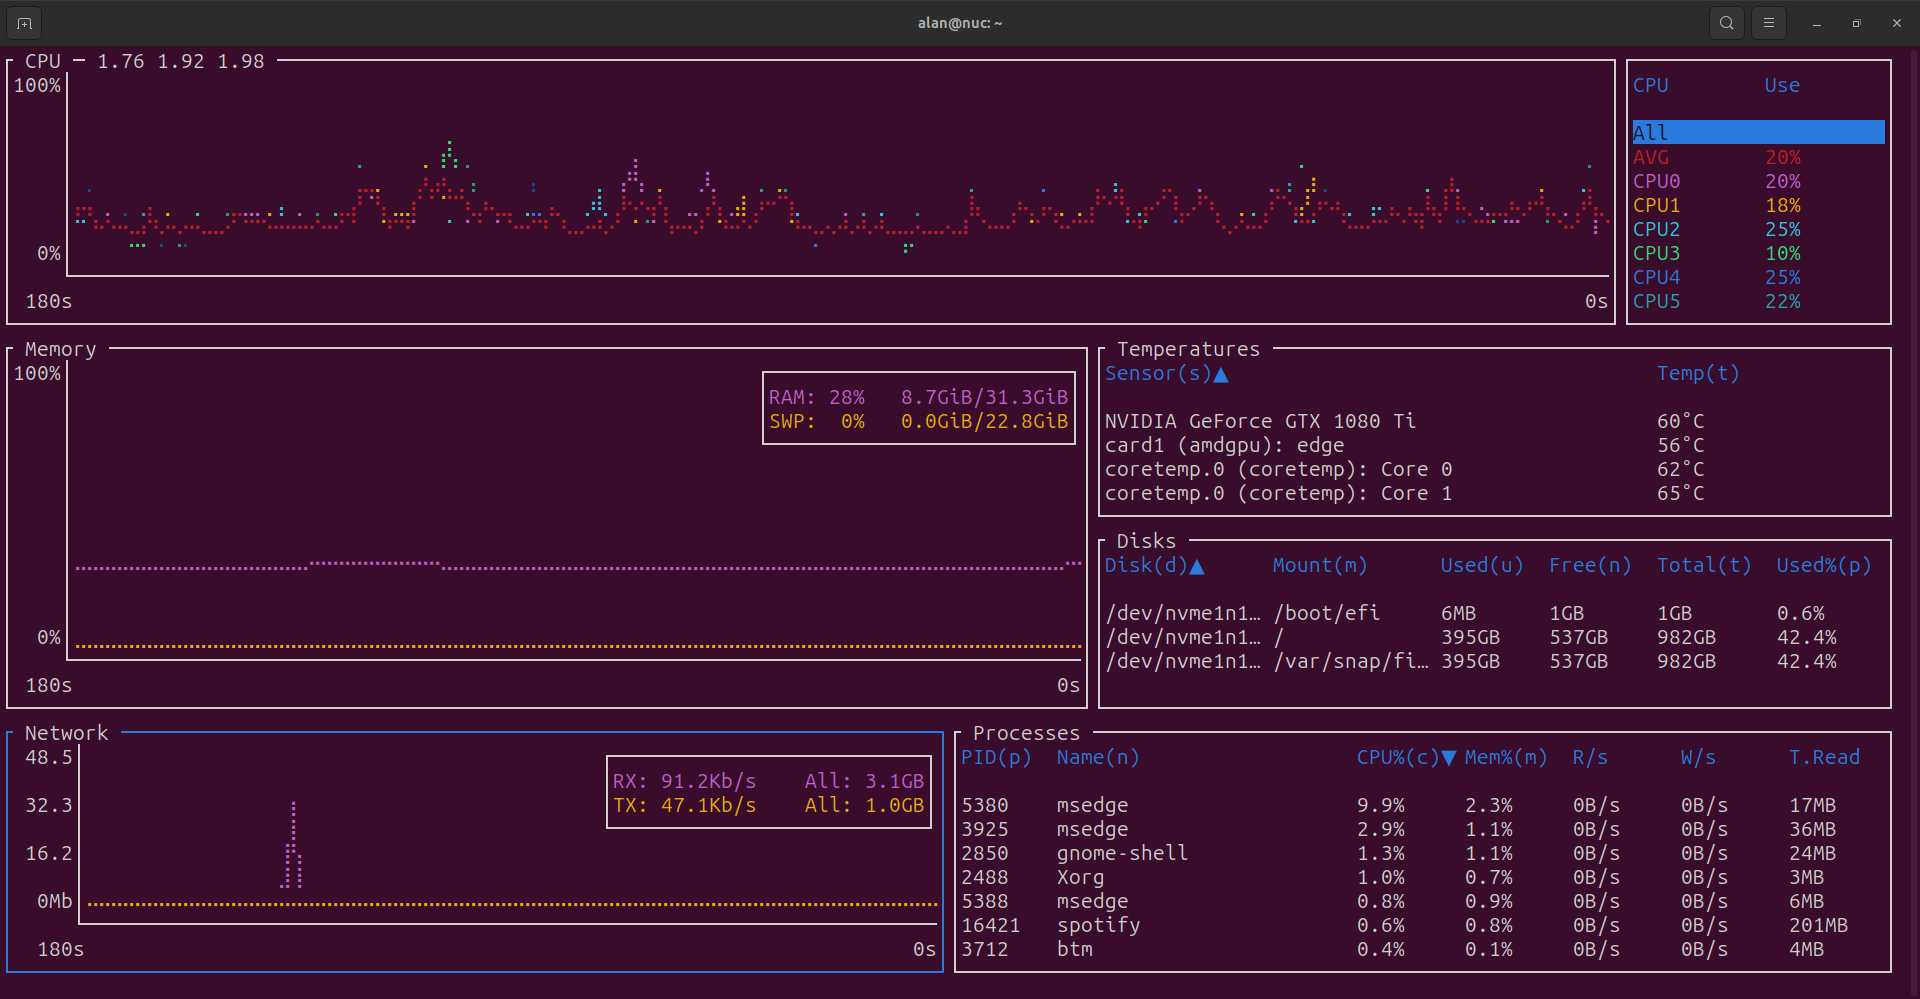Select the All entry in CPU list

(1757, 132)
